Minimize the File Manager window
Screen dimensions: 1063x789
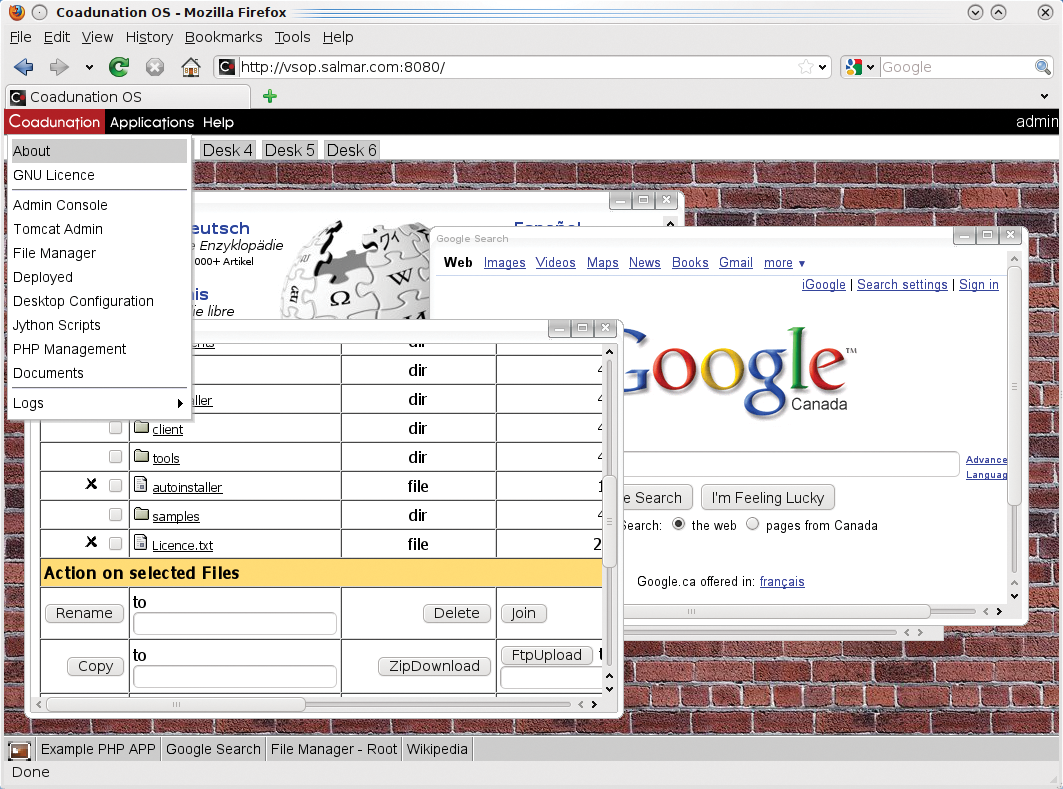[x=559, y=328]
